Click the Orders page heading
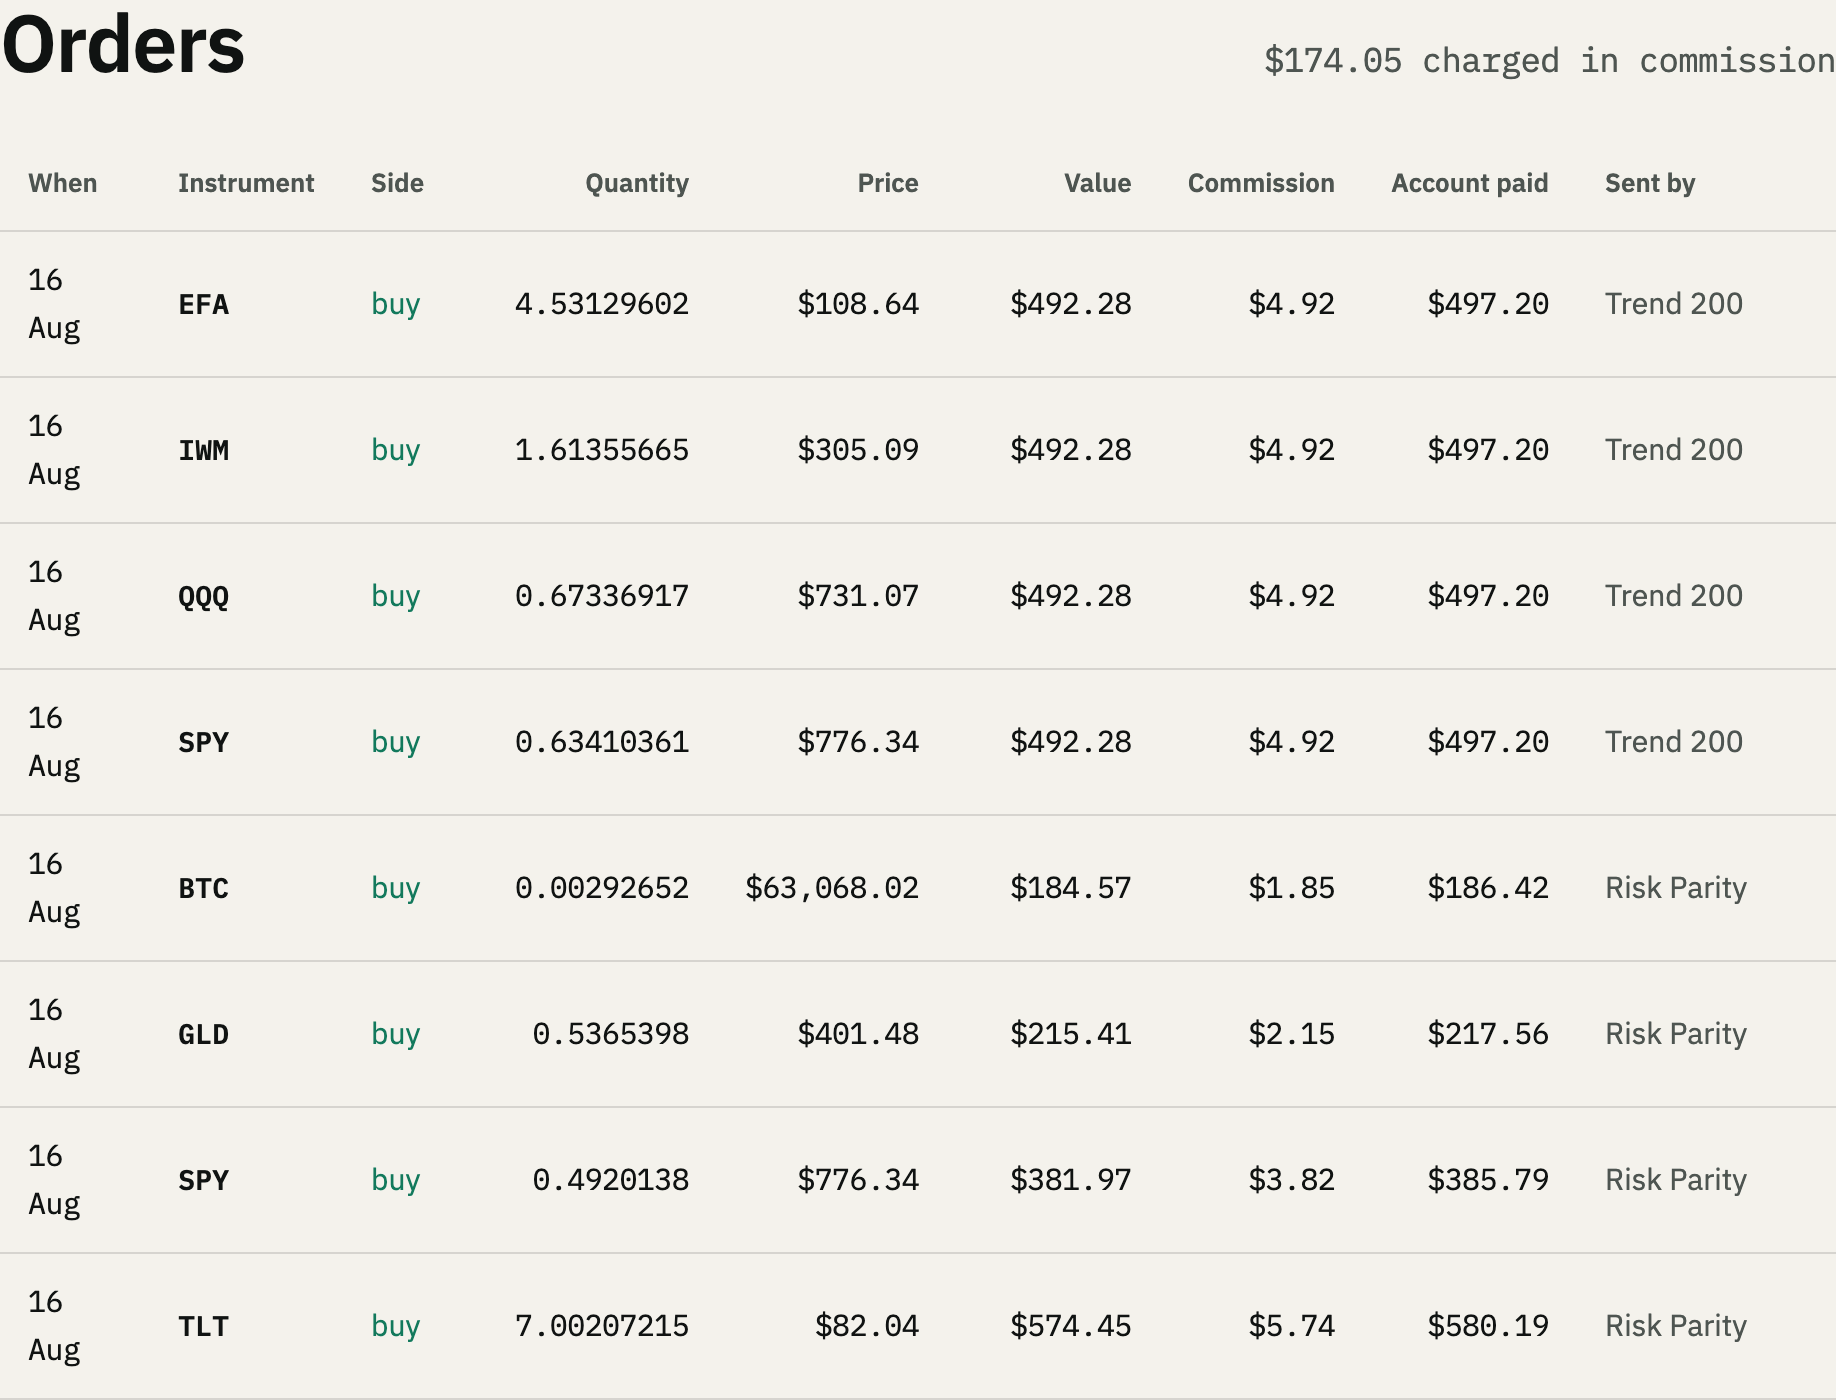Screen dimensions: 1836x1400 124,46
